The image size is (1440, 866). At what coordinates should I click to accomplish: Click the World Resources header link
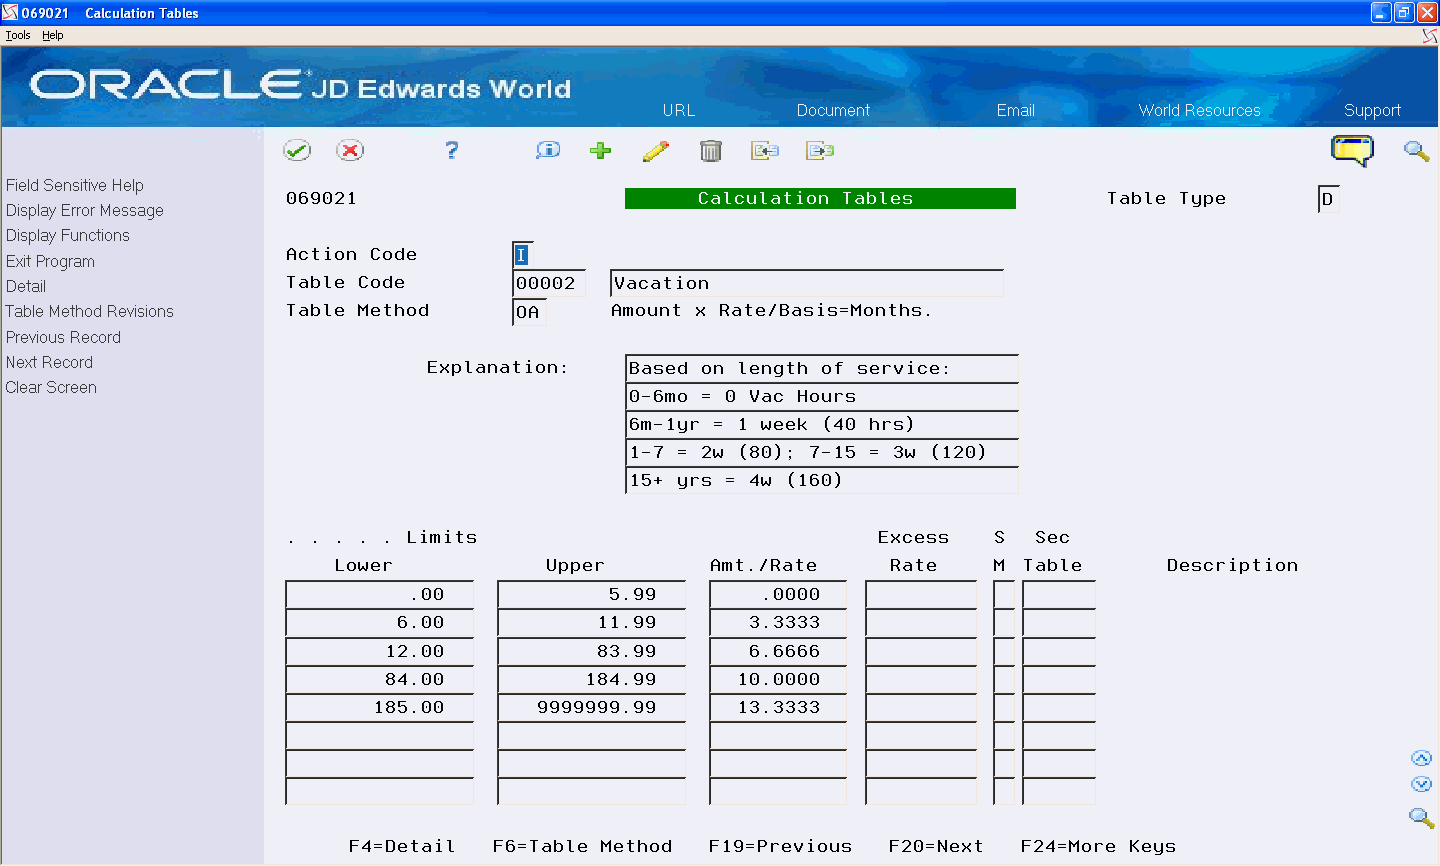(1199, 110)
